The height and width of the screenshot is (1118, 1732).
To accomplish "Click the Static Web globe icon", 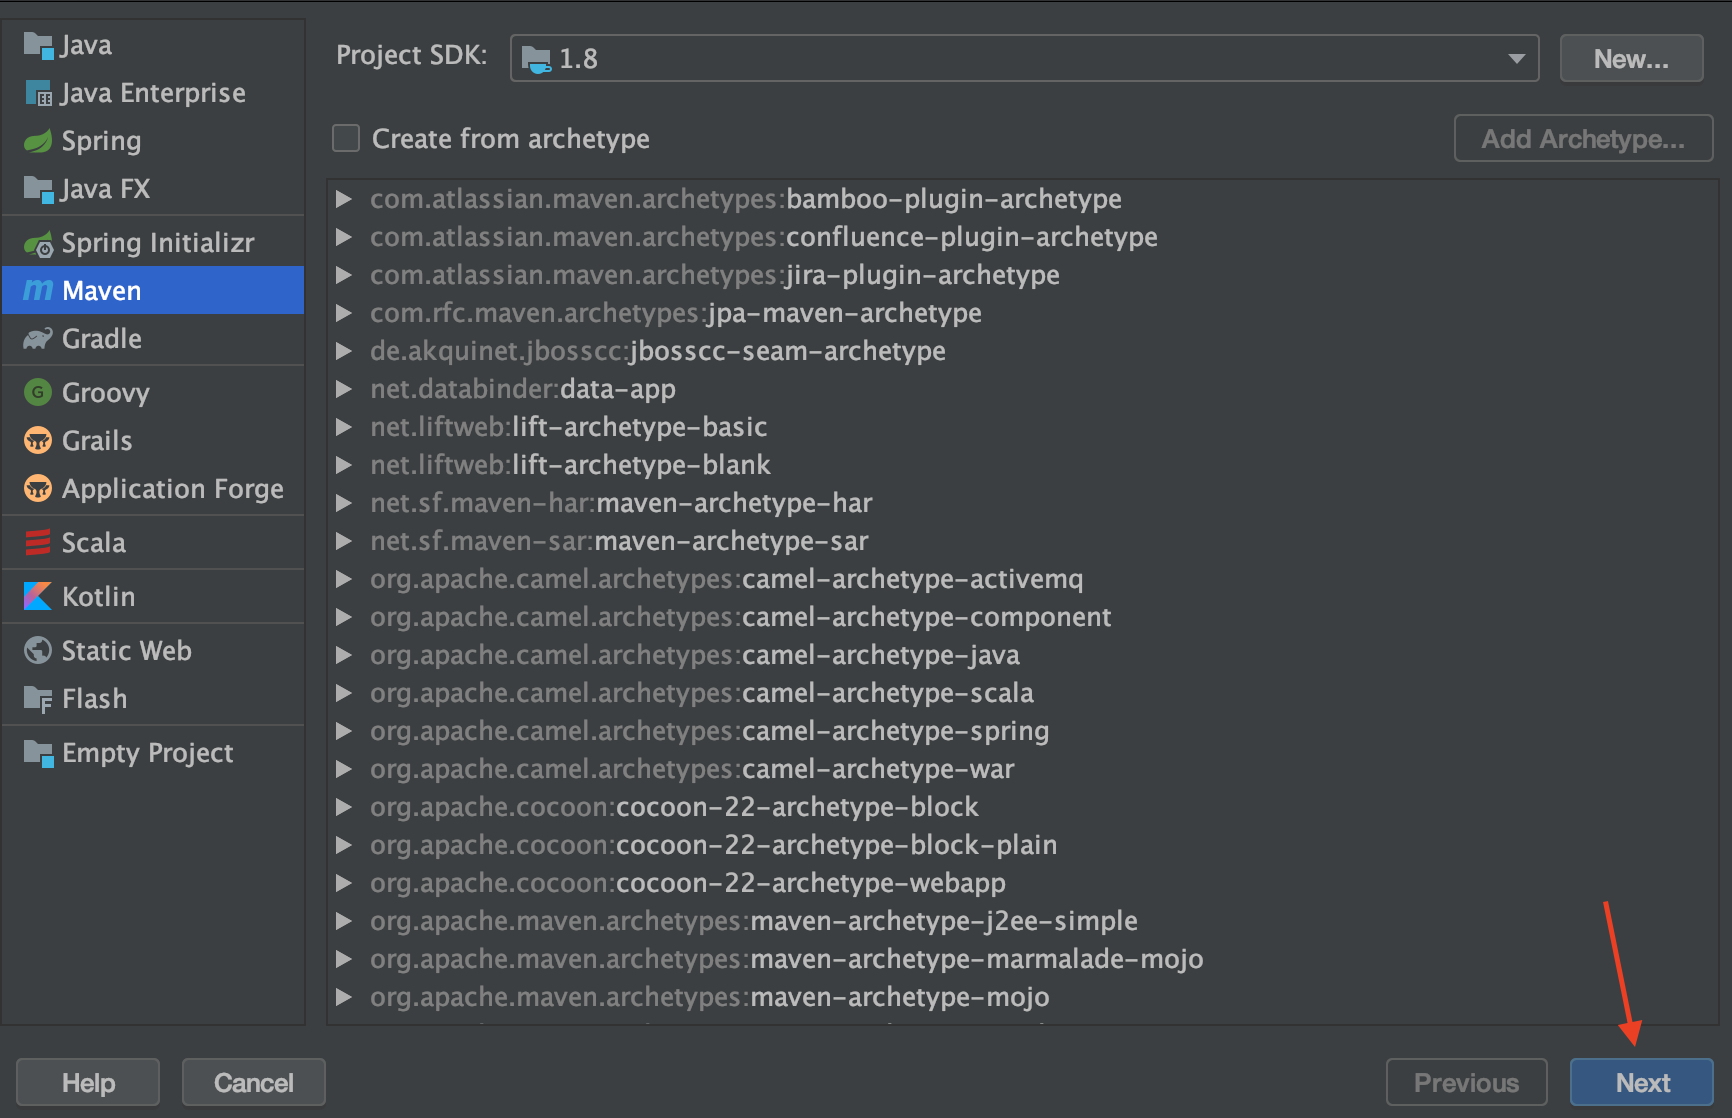I will [x=38, y=650].
